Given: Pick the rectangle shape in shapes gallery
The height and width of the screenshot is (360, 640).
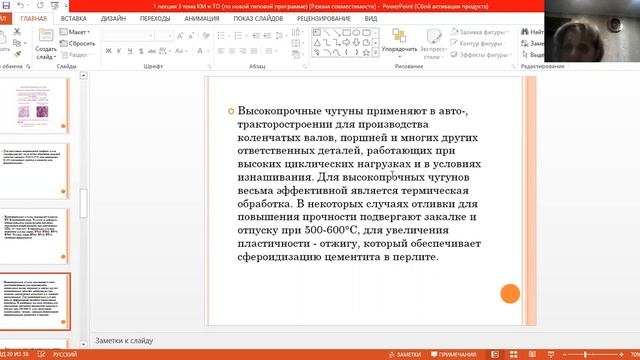Looking at the screenshot, I should pyautogui.click(x=347, y=32).
